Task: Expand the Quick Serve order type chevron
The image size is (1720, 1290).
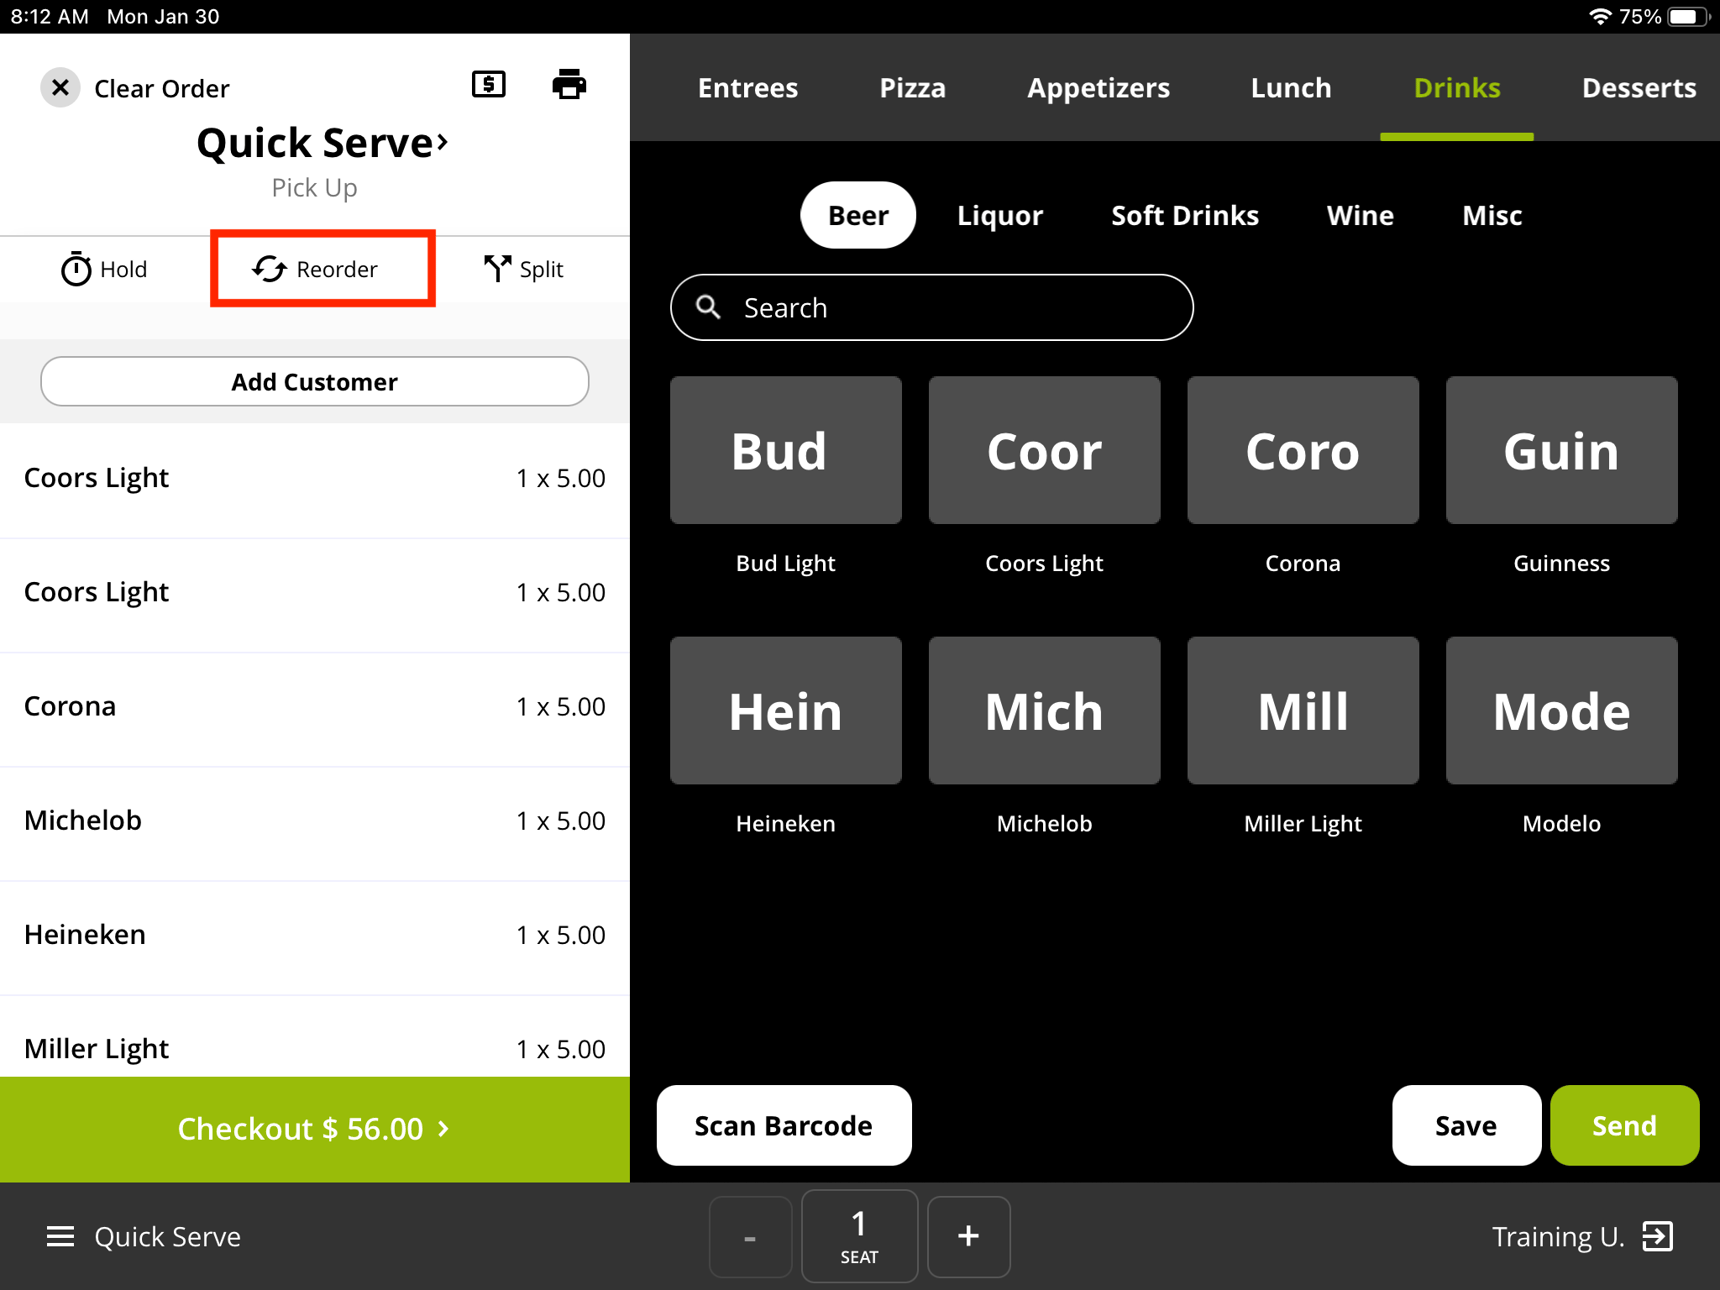Action: (442, 143)
